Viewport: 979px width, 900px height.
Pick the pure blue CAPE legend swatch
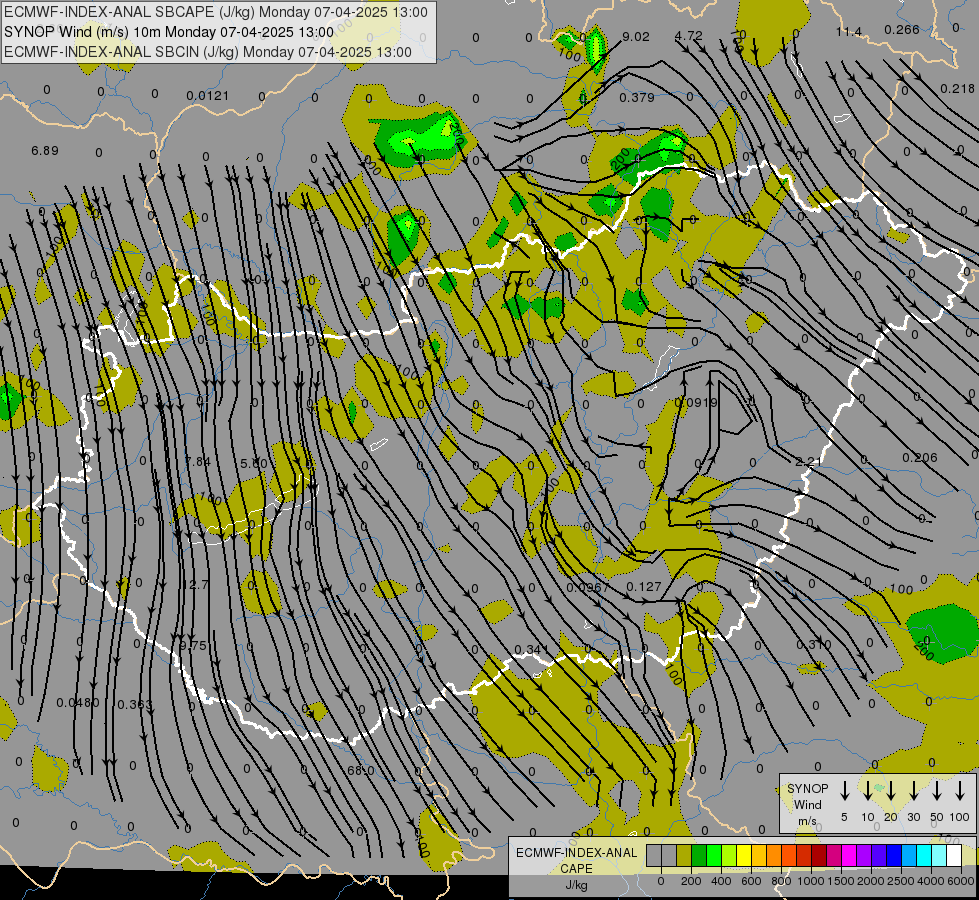point(894,856)
